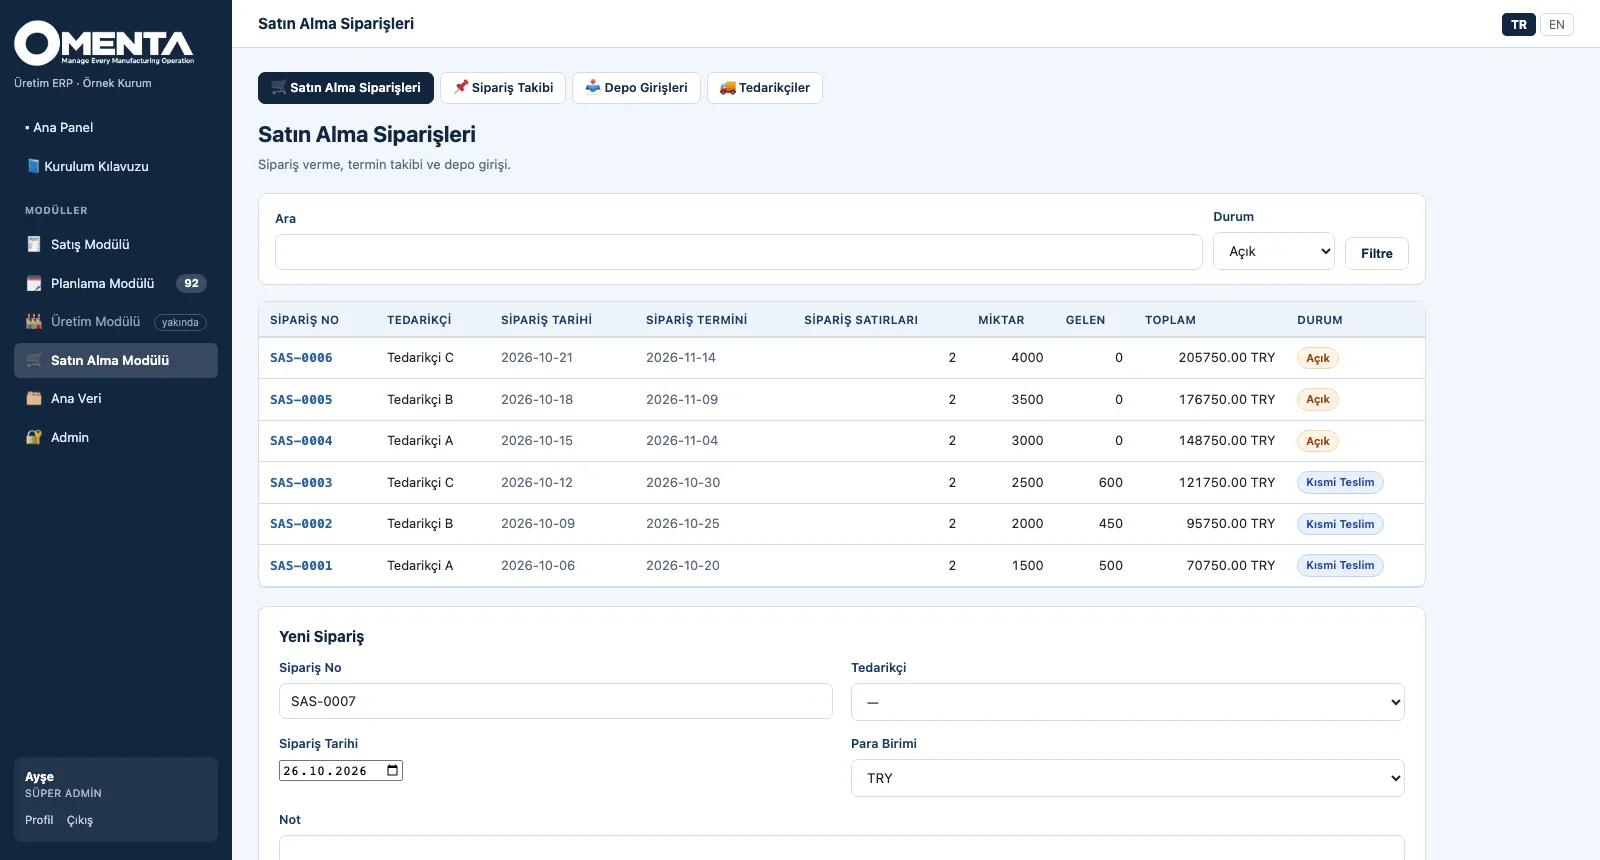
Task: Open Profil link for Ayşe
Action: [x=39, y=820]
